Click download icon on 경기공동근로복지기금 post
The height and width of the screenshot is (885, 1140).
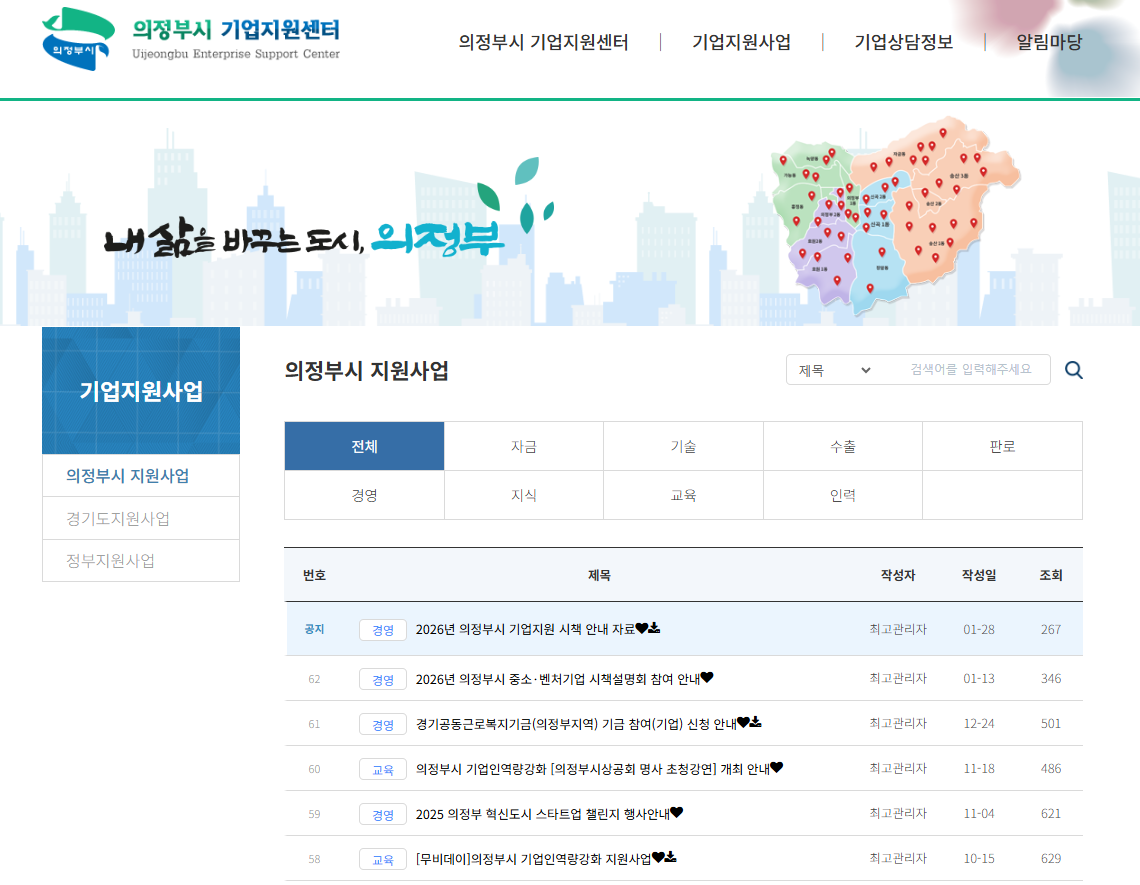[x=757, y=722]
